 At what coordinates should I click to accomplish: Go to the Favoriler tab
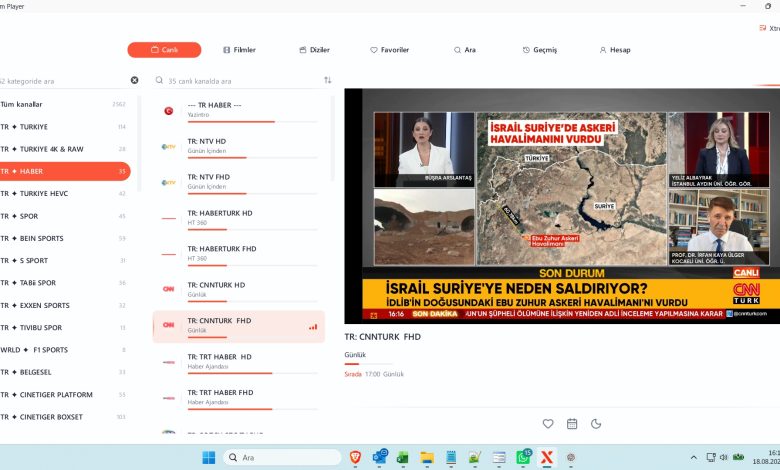[x=390, y=50]
